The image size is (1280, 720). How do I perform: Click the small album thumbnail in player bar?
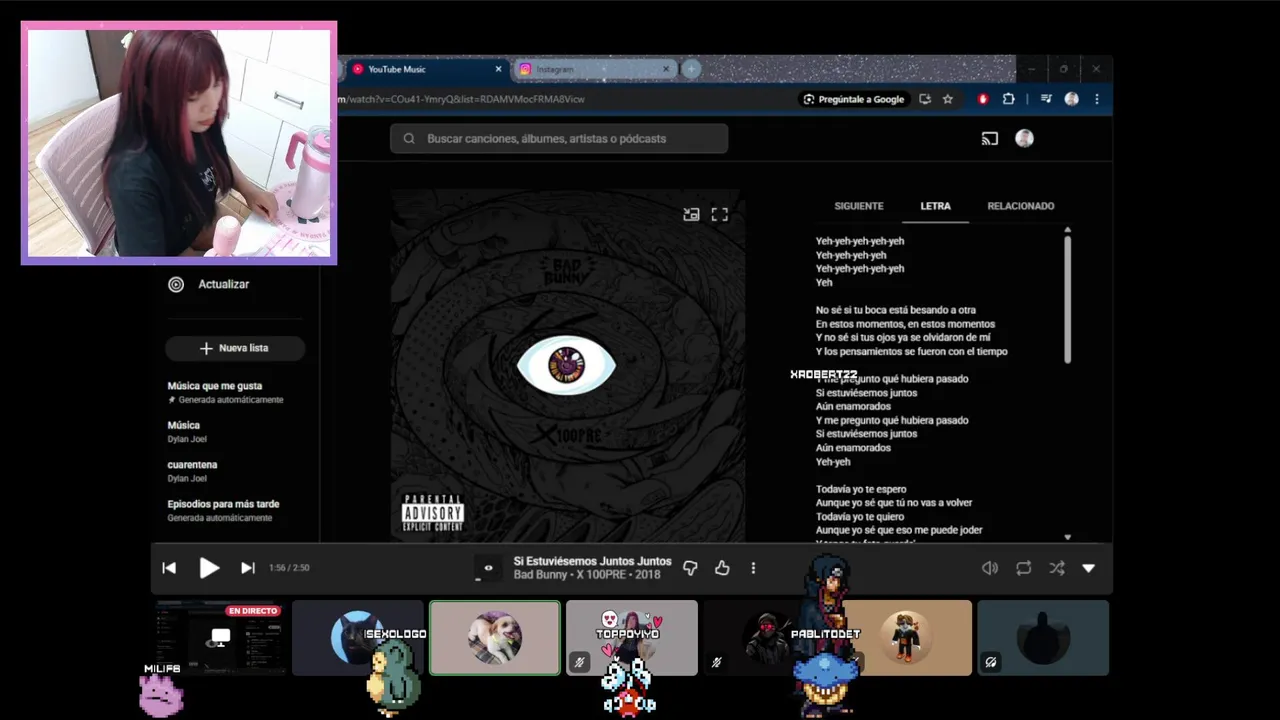[488, 568]
